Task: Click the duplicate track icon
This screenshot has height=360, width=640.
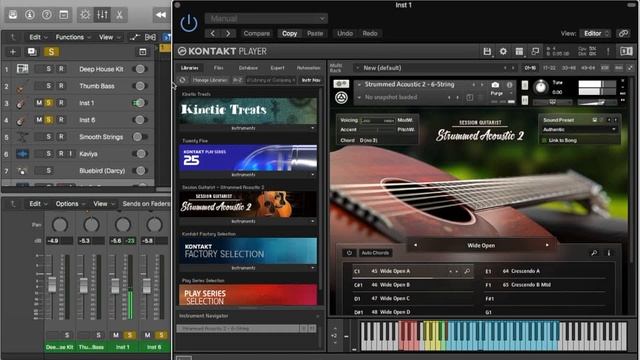Action: click(32, 52)
